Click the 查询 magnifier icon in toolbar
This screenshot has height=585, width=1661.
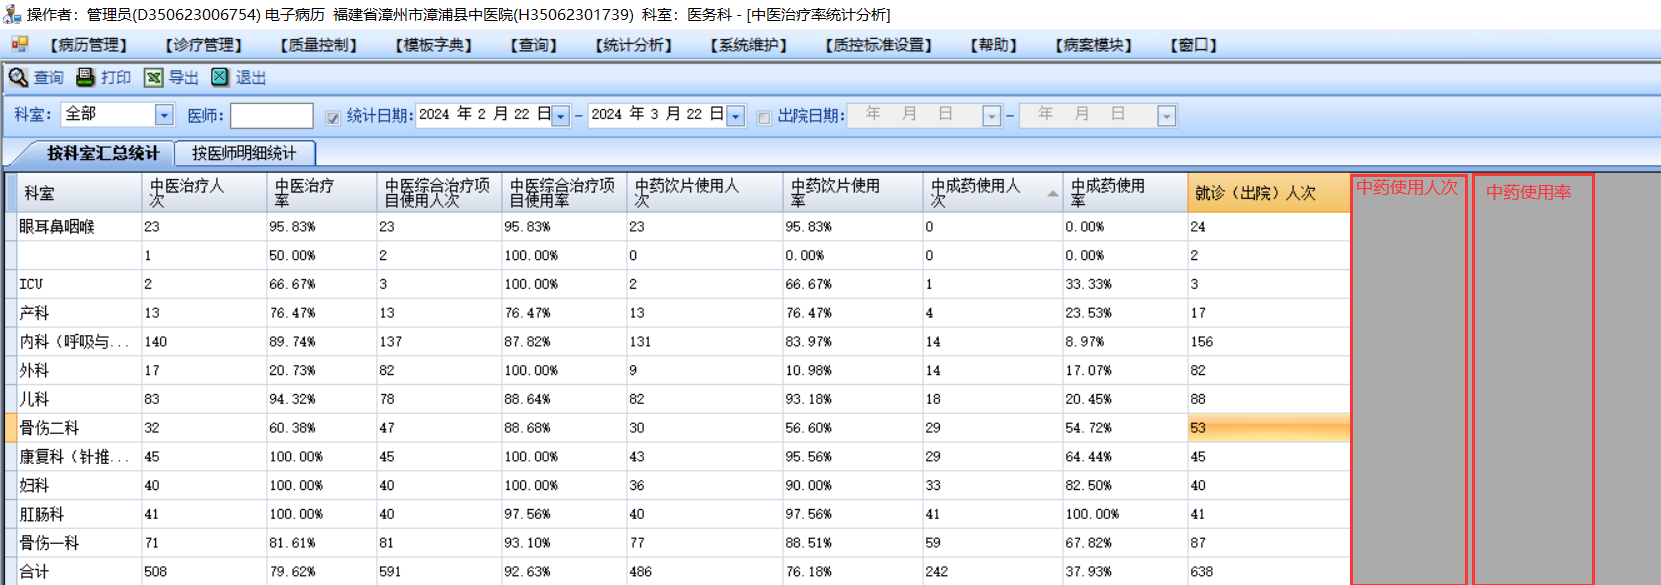(18, 77)
